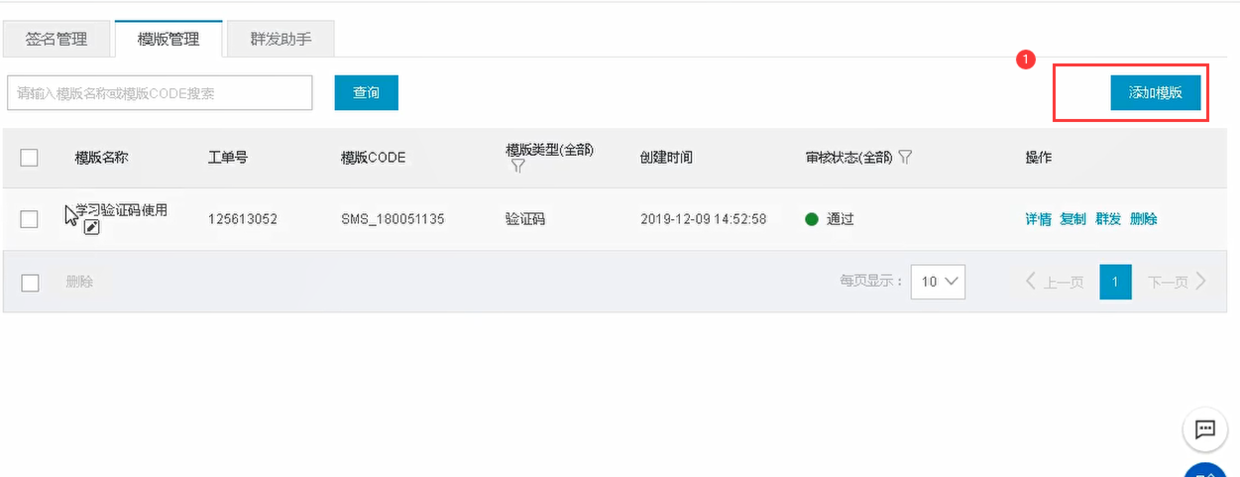Click 群发 link in the template row
The image size is (1240, 477).
pyautogui.click(x=1108, y=219)
